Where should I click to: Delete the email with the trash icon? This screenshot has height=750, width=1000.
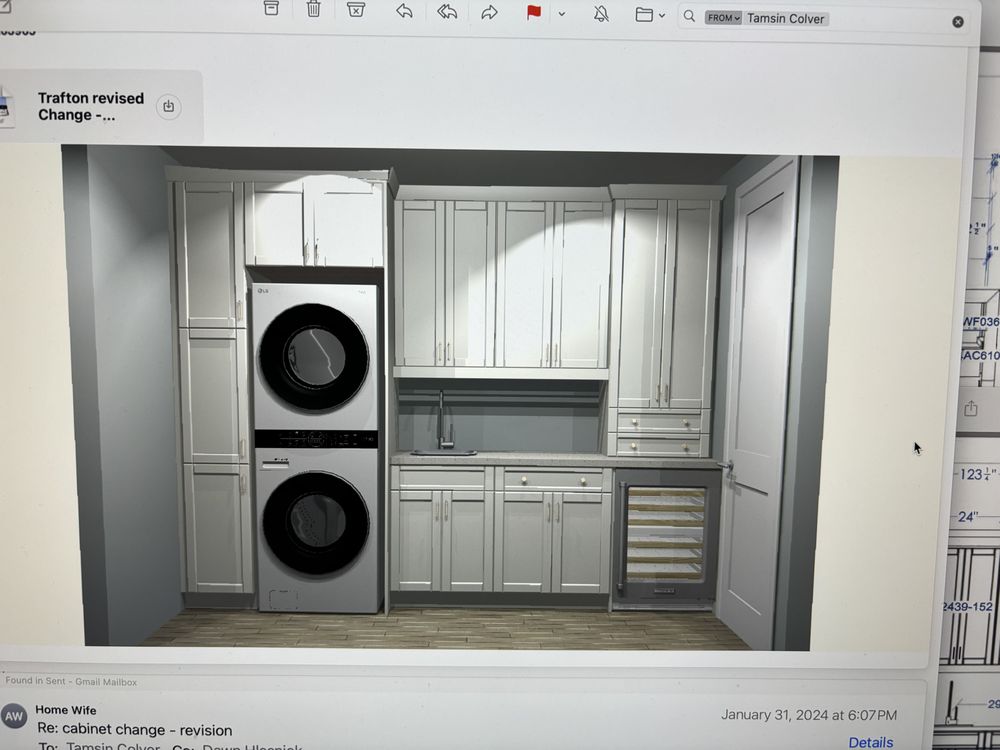pyautogui.click(x=313, y=10)
